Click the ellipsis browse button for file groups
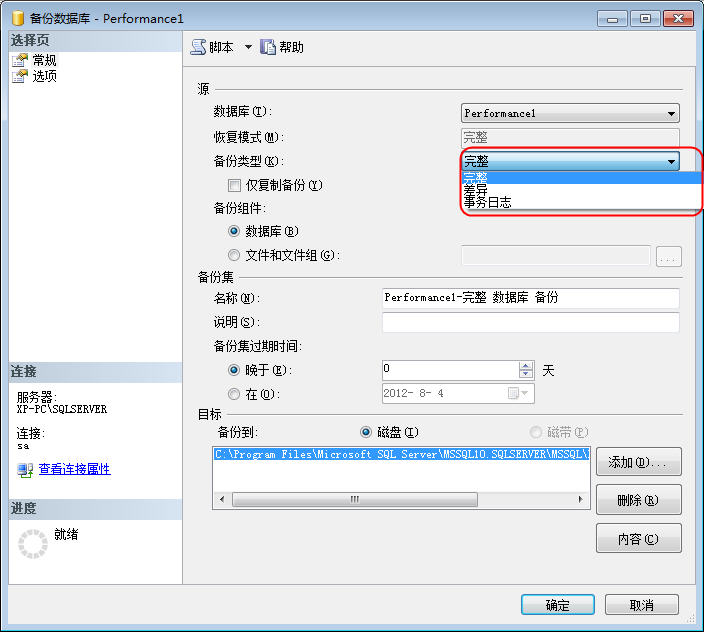This screenshot has width=704, height=632. [x=669, y=256]
